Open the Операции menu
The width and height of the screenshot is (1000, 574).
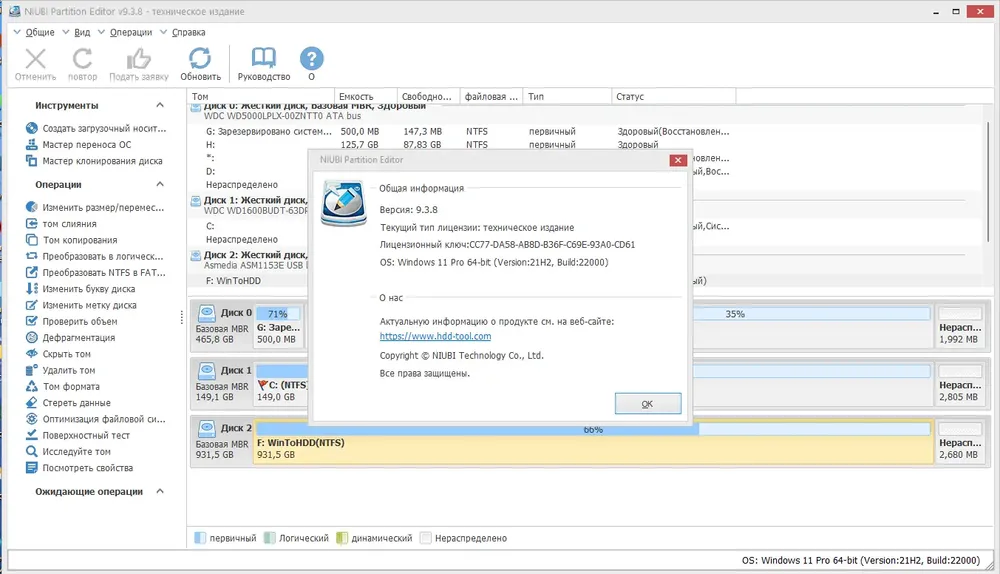coord(131,32)
